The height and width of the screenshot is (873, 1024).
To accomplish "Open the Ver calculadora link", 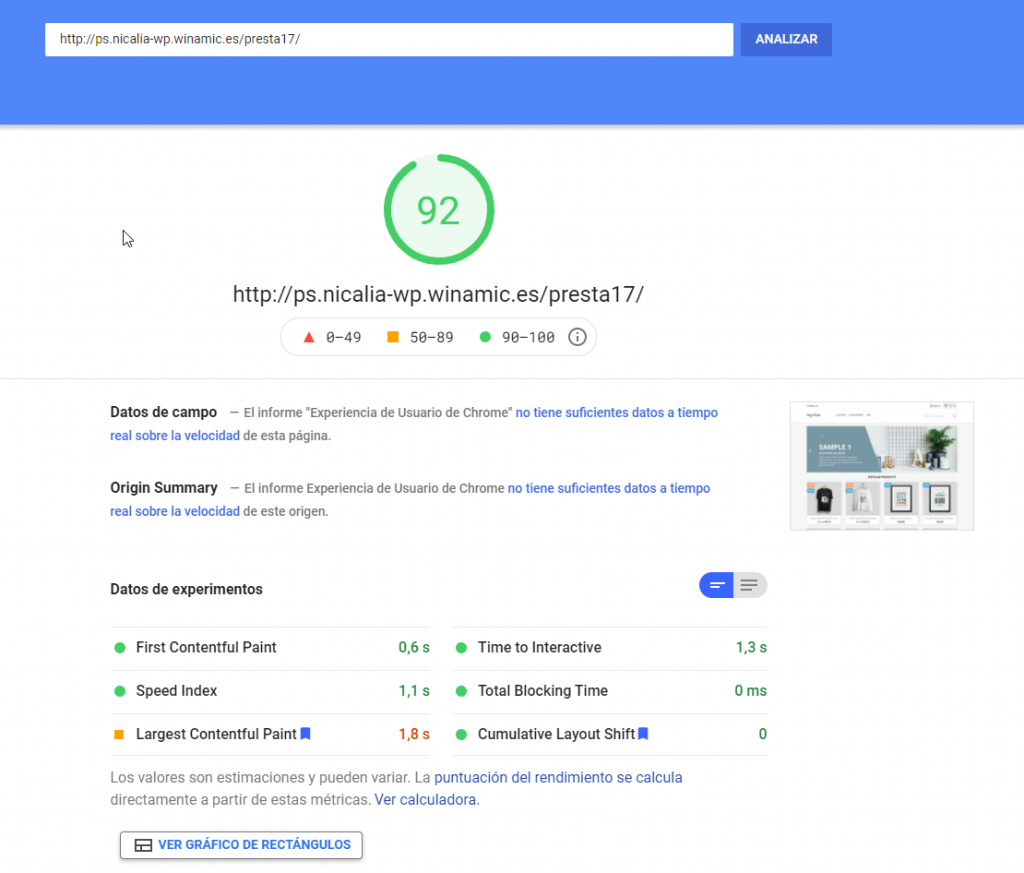I will pyautogui.click(x=426, y=800).
